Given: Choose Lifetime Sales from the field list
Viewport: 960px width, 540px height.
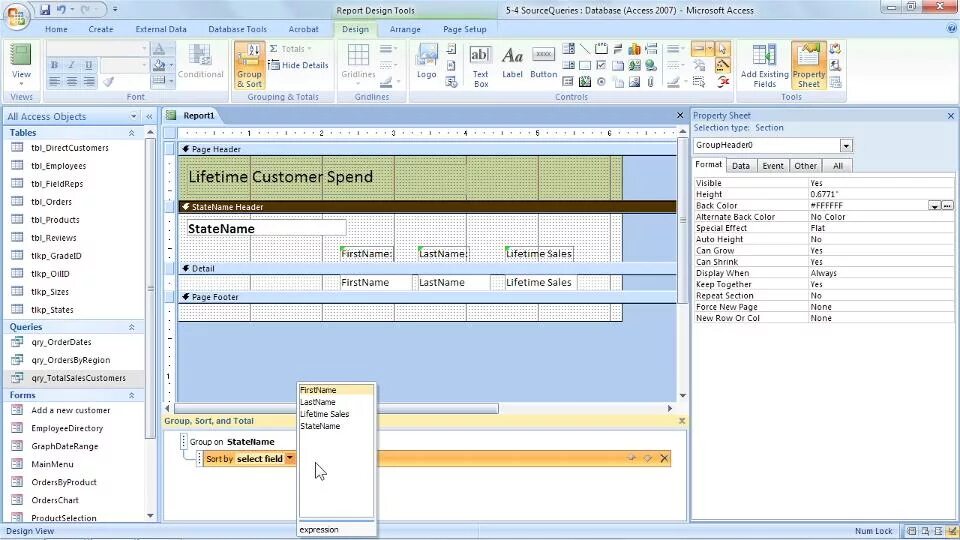Looking at the screenshot, I should point(336,414).
